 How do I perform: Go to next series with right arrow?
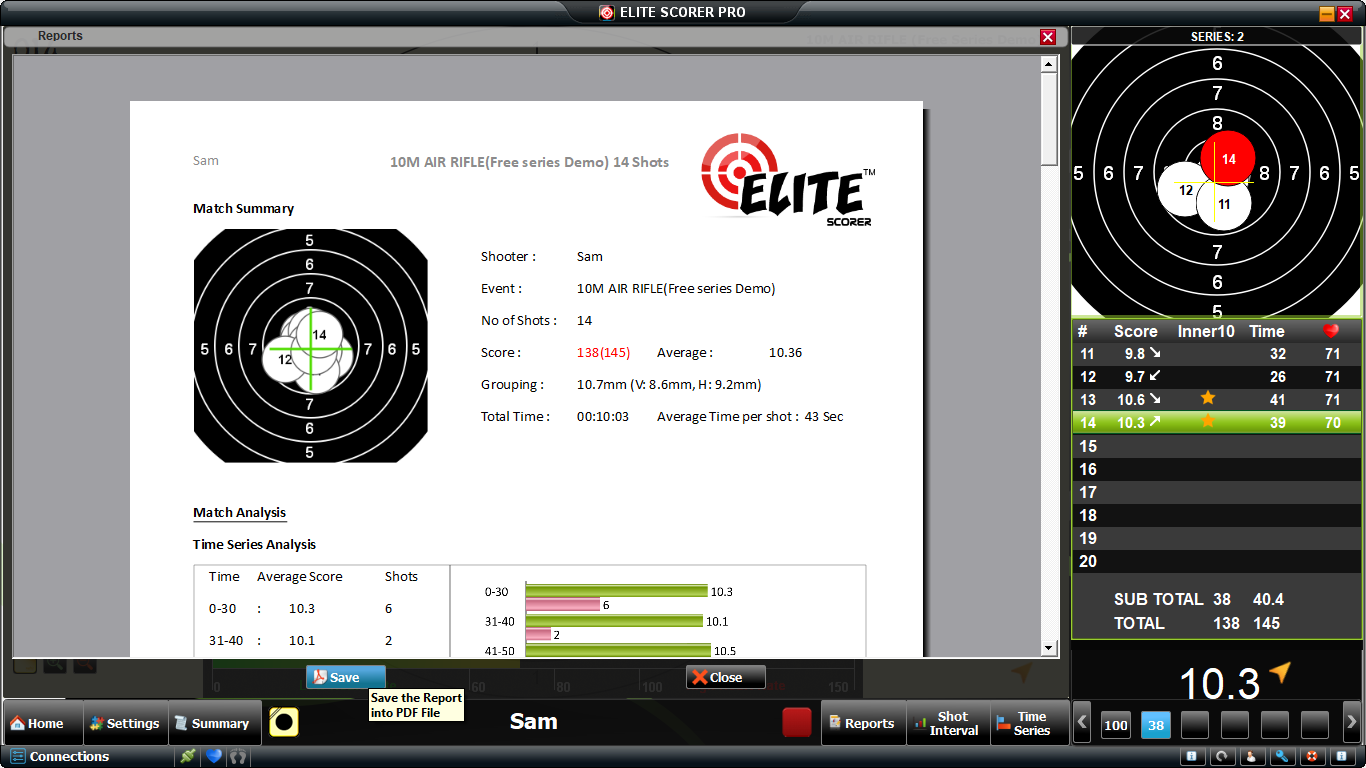pos(1352,722)
